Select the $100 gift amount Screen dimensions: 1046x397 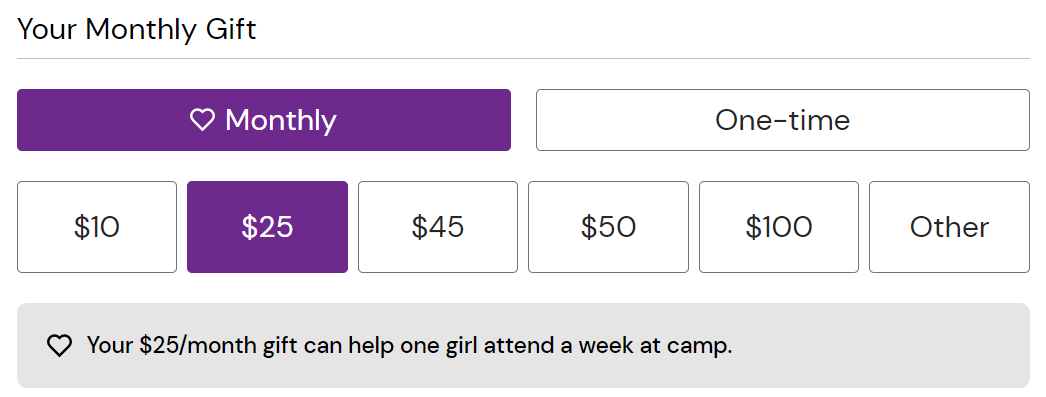(x=778, y=227)
